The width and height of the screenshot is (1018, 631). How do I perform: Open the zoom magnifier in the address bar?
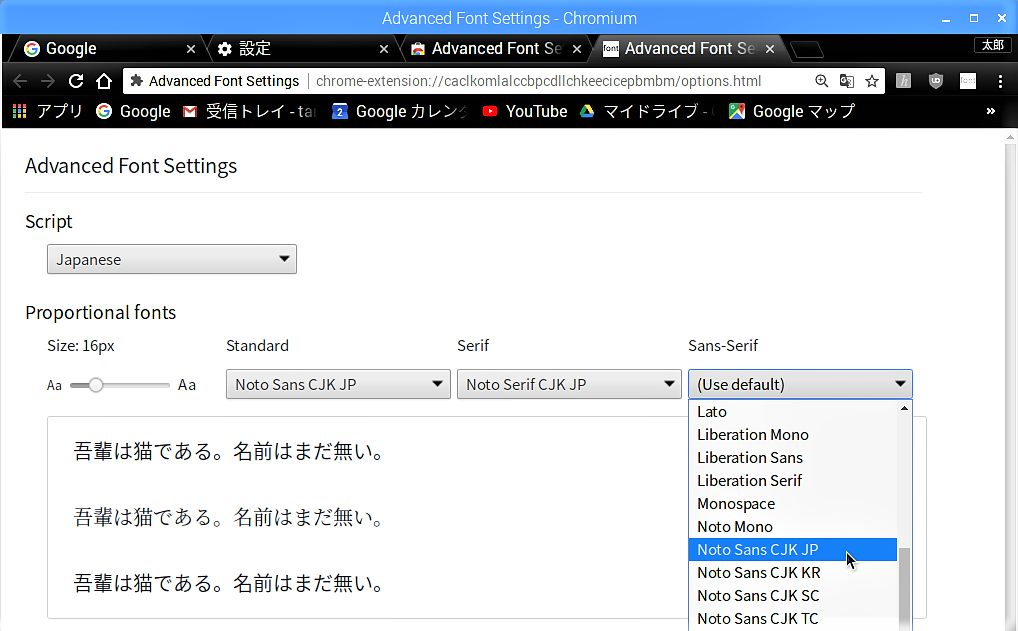click(822, 81)
